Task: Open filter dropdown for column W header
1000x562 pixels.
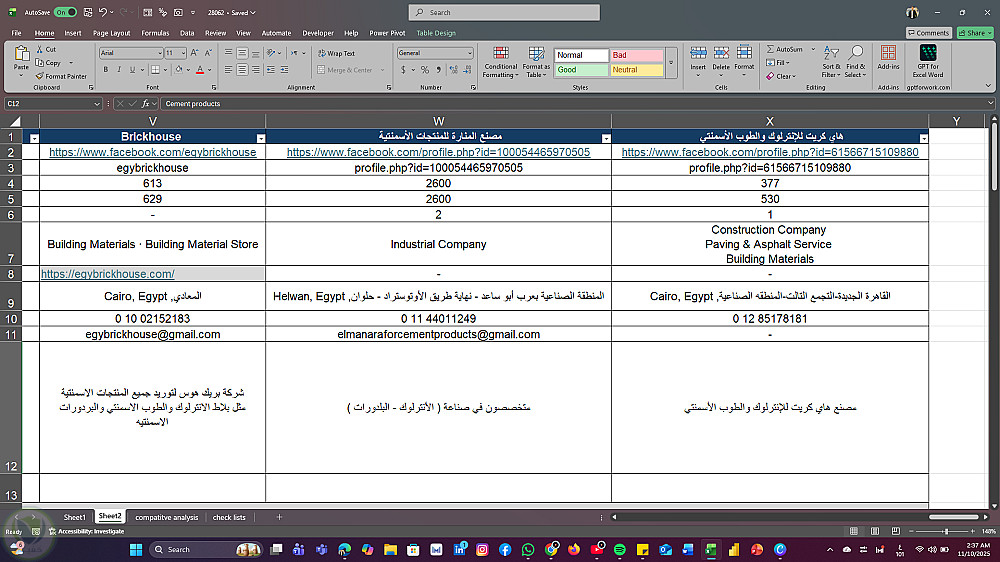Action: tap(606, 138)
